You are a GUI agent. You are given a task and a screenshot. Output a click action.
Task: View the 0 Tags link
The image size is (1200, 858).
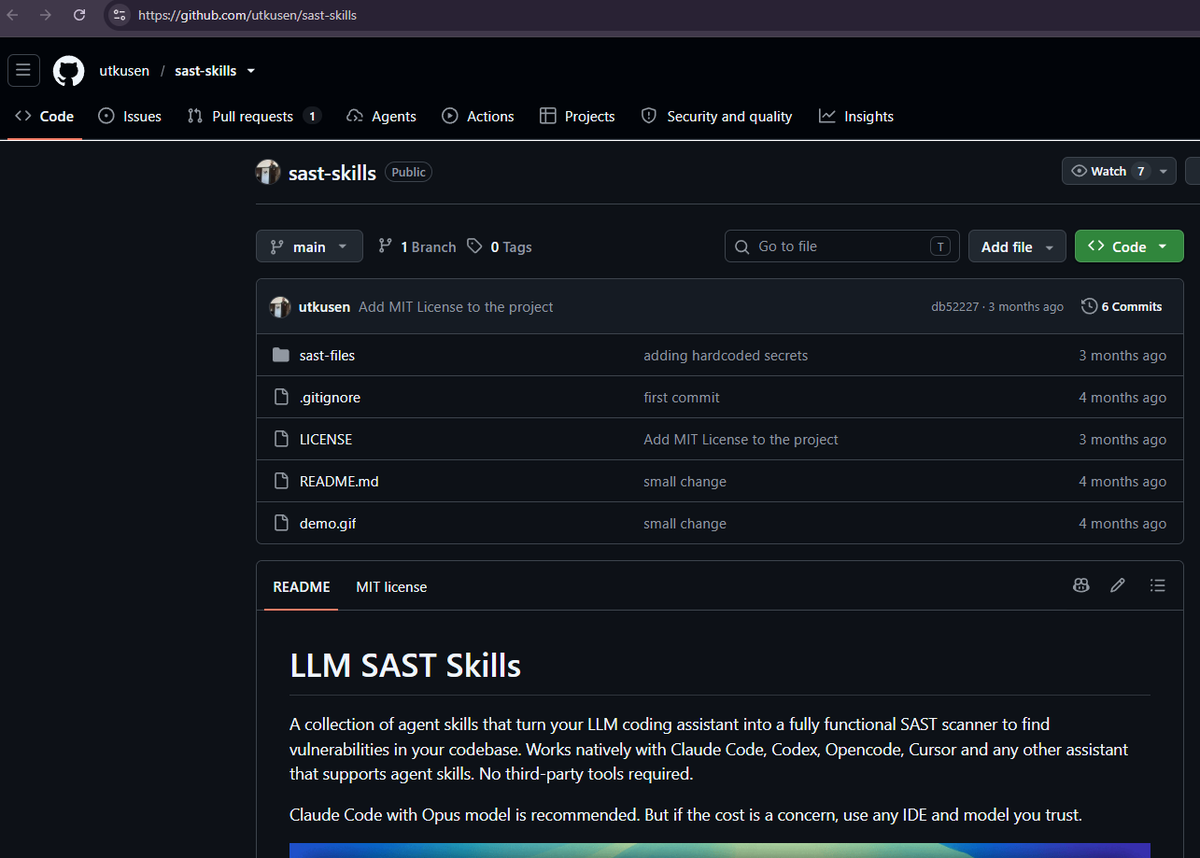500,247
